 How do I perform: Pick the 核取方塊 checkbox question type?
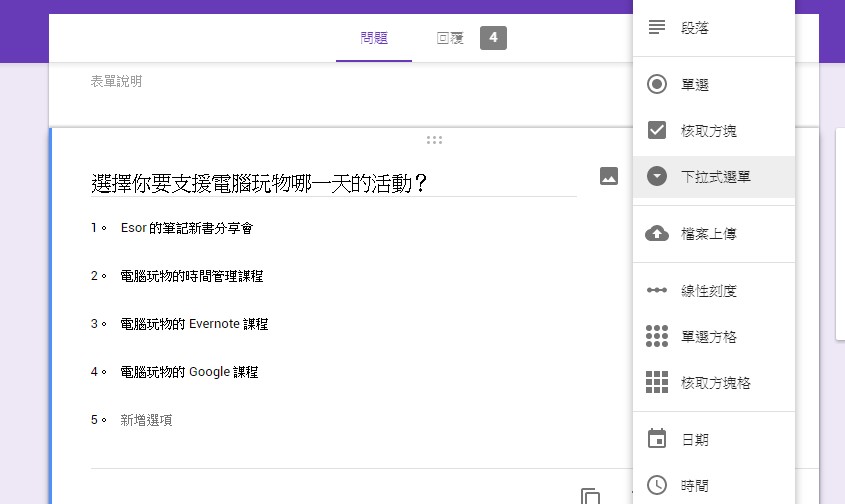[x=714, y=130]
